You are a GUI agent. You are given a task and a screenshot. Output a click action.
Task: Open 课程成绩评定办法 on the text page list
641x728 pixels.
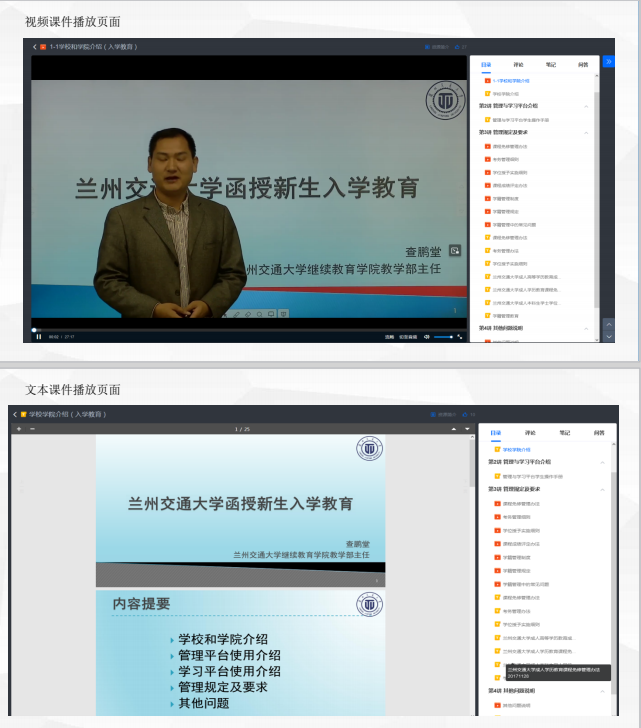521,544
